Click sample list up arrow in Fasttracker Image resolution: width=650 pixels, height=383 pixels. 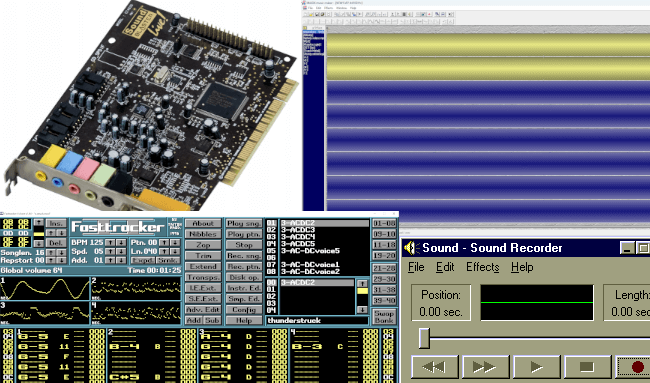pyautogui.click(x=362, y=283)
